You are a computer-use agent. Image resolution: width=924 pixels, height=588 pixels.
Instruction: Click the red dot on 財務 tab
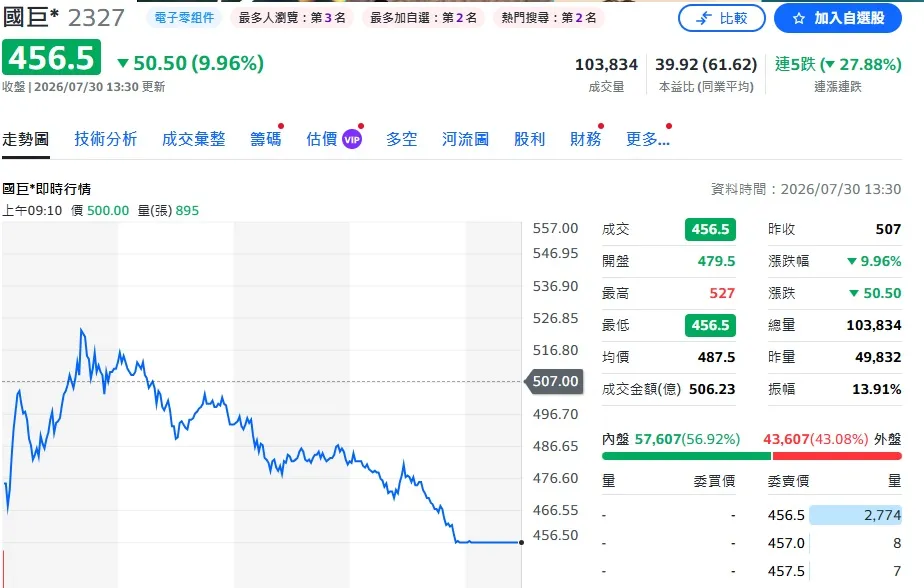pos(601,126)
